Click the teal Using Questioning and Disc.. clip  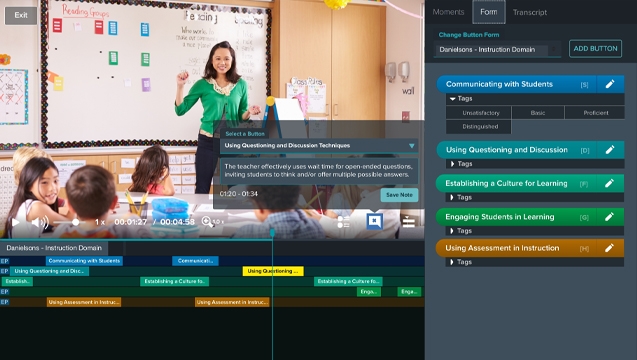49,271
